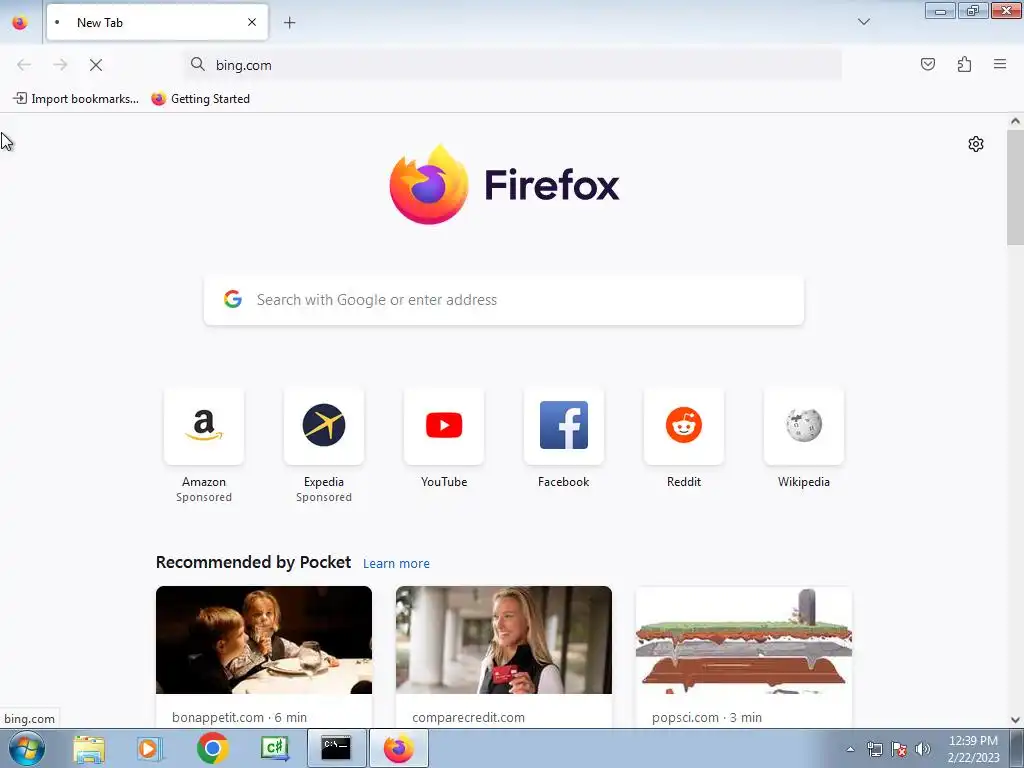This screenshot has width=1024, height=768.
Task: Open Windows Explorer from taskbar
Action: (x=89, y=748)
